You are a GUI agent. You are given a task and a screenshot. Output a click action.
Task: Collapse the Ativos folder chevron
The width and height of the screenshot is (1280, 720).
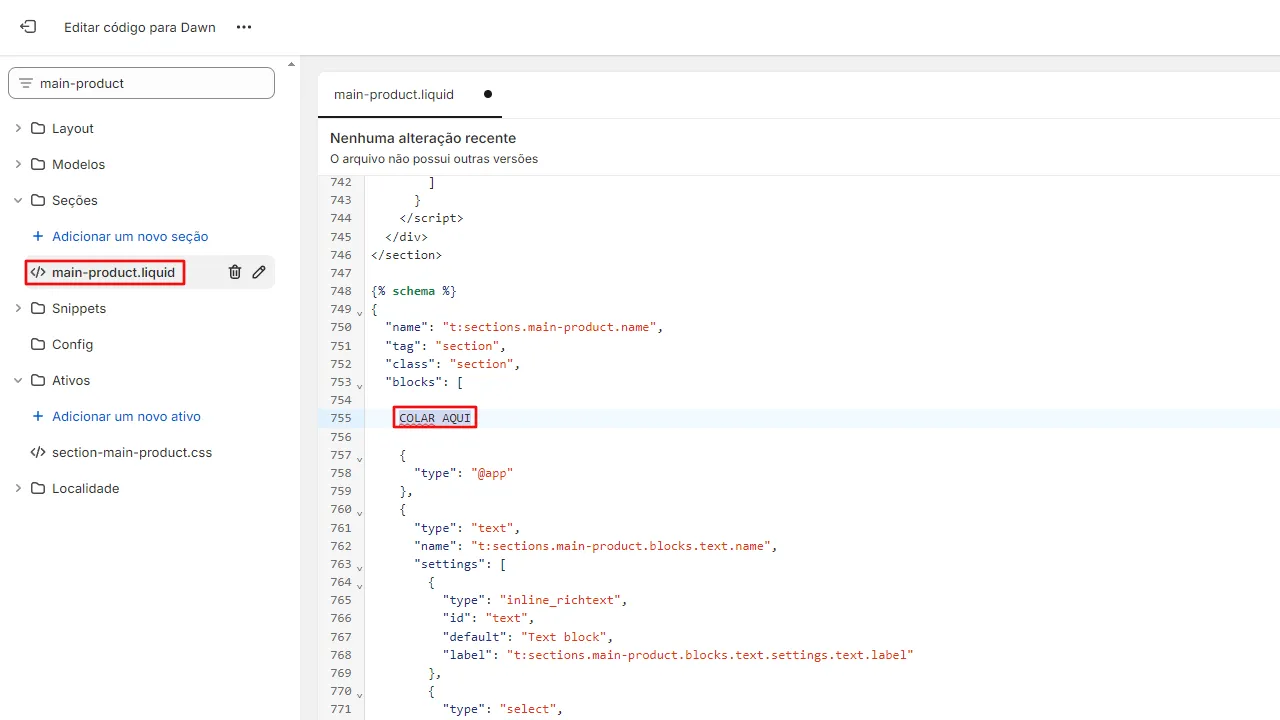click(x=18, y=380)
